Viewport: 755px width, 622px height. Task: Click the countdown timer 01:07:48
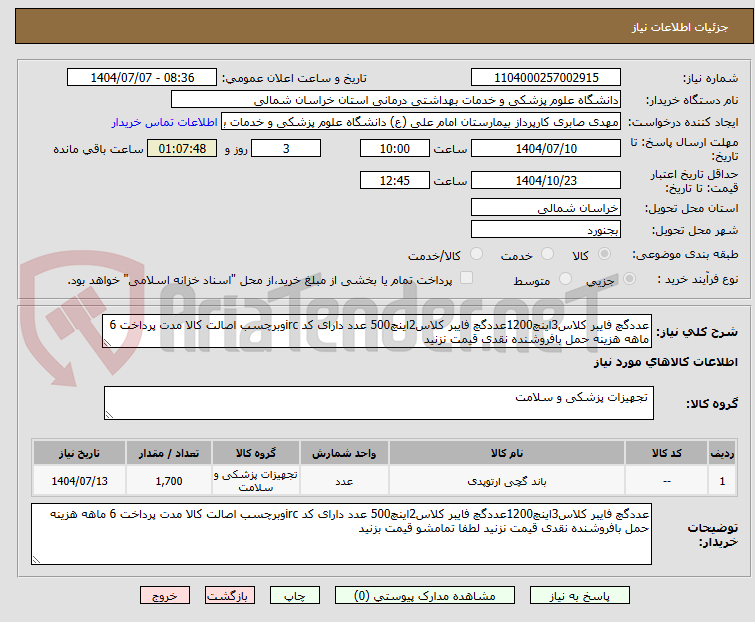[182, 148]
